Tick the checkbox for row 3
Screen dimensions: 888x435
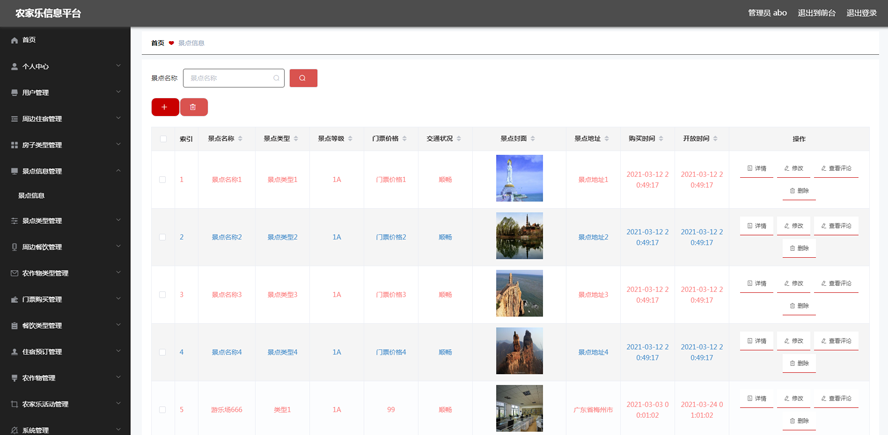tap(163, 295)
